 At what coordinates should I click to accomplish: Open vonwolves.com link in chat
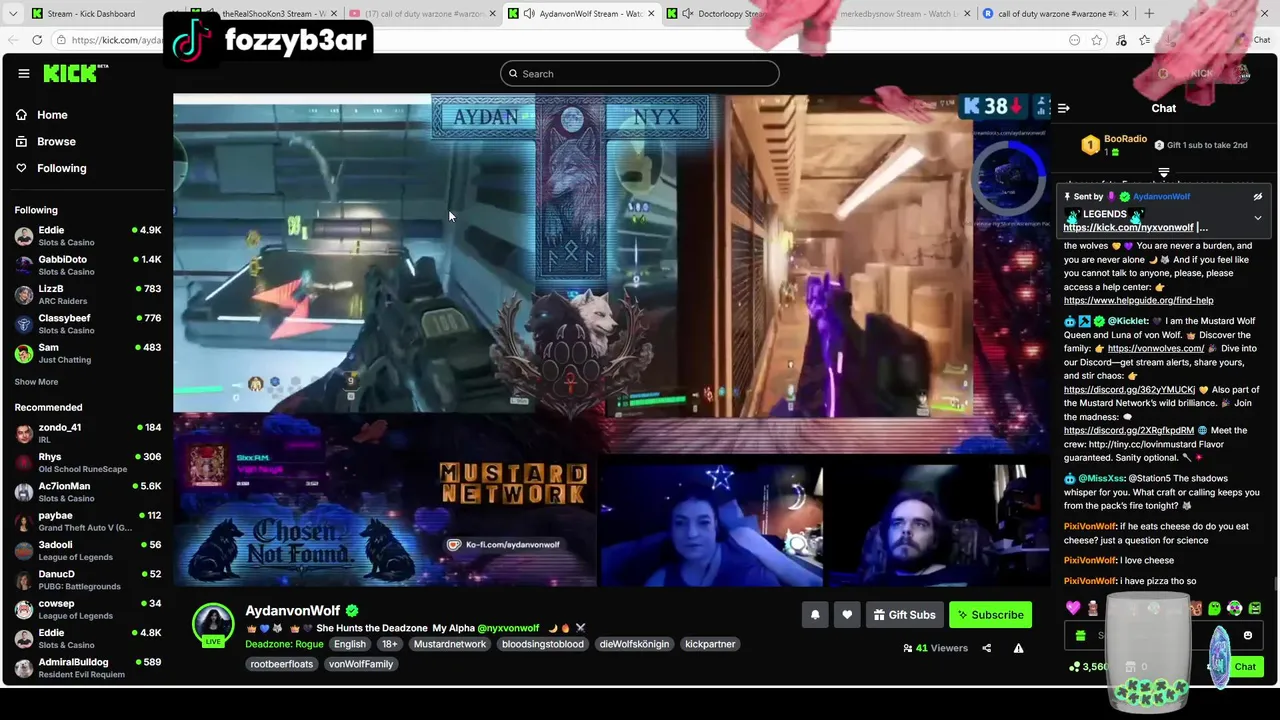(x=1156, y=348)
